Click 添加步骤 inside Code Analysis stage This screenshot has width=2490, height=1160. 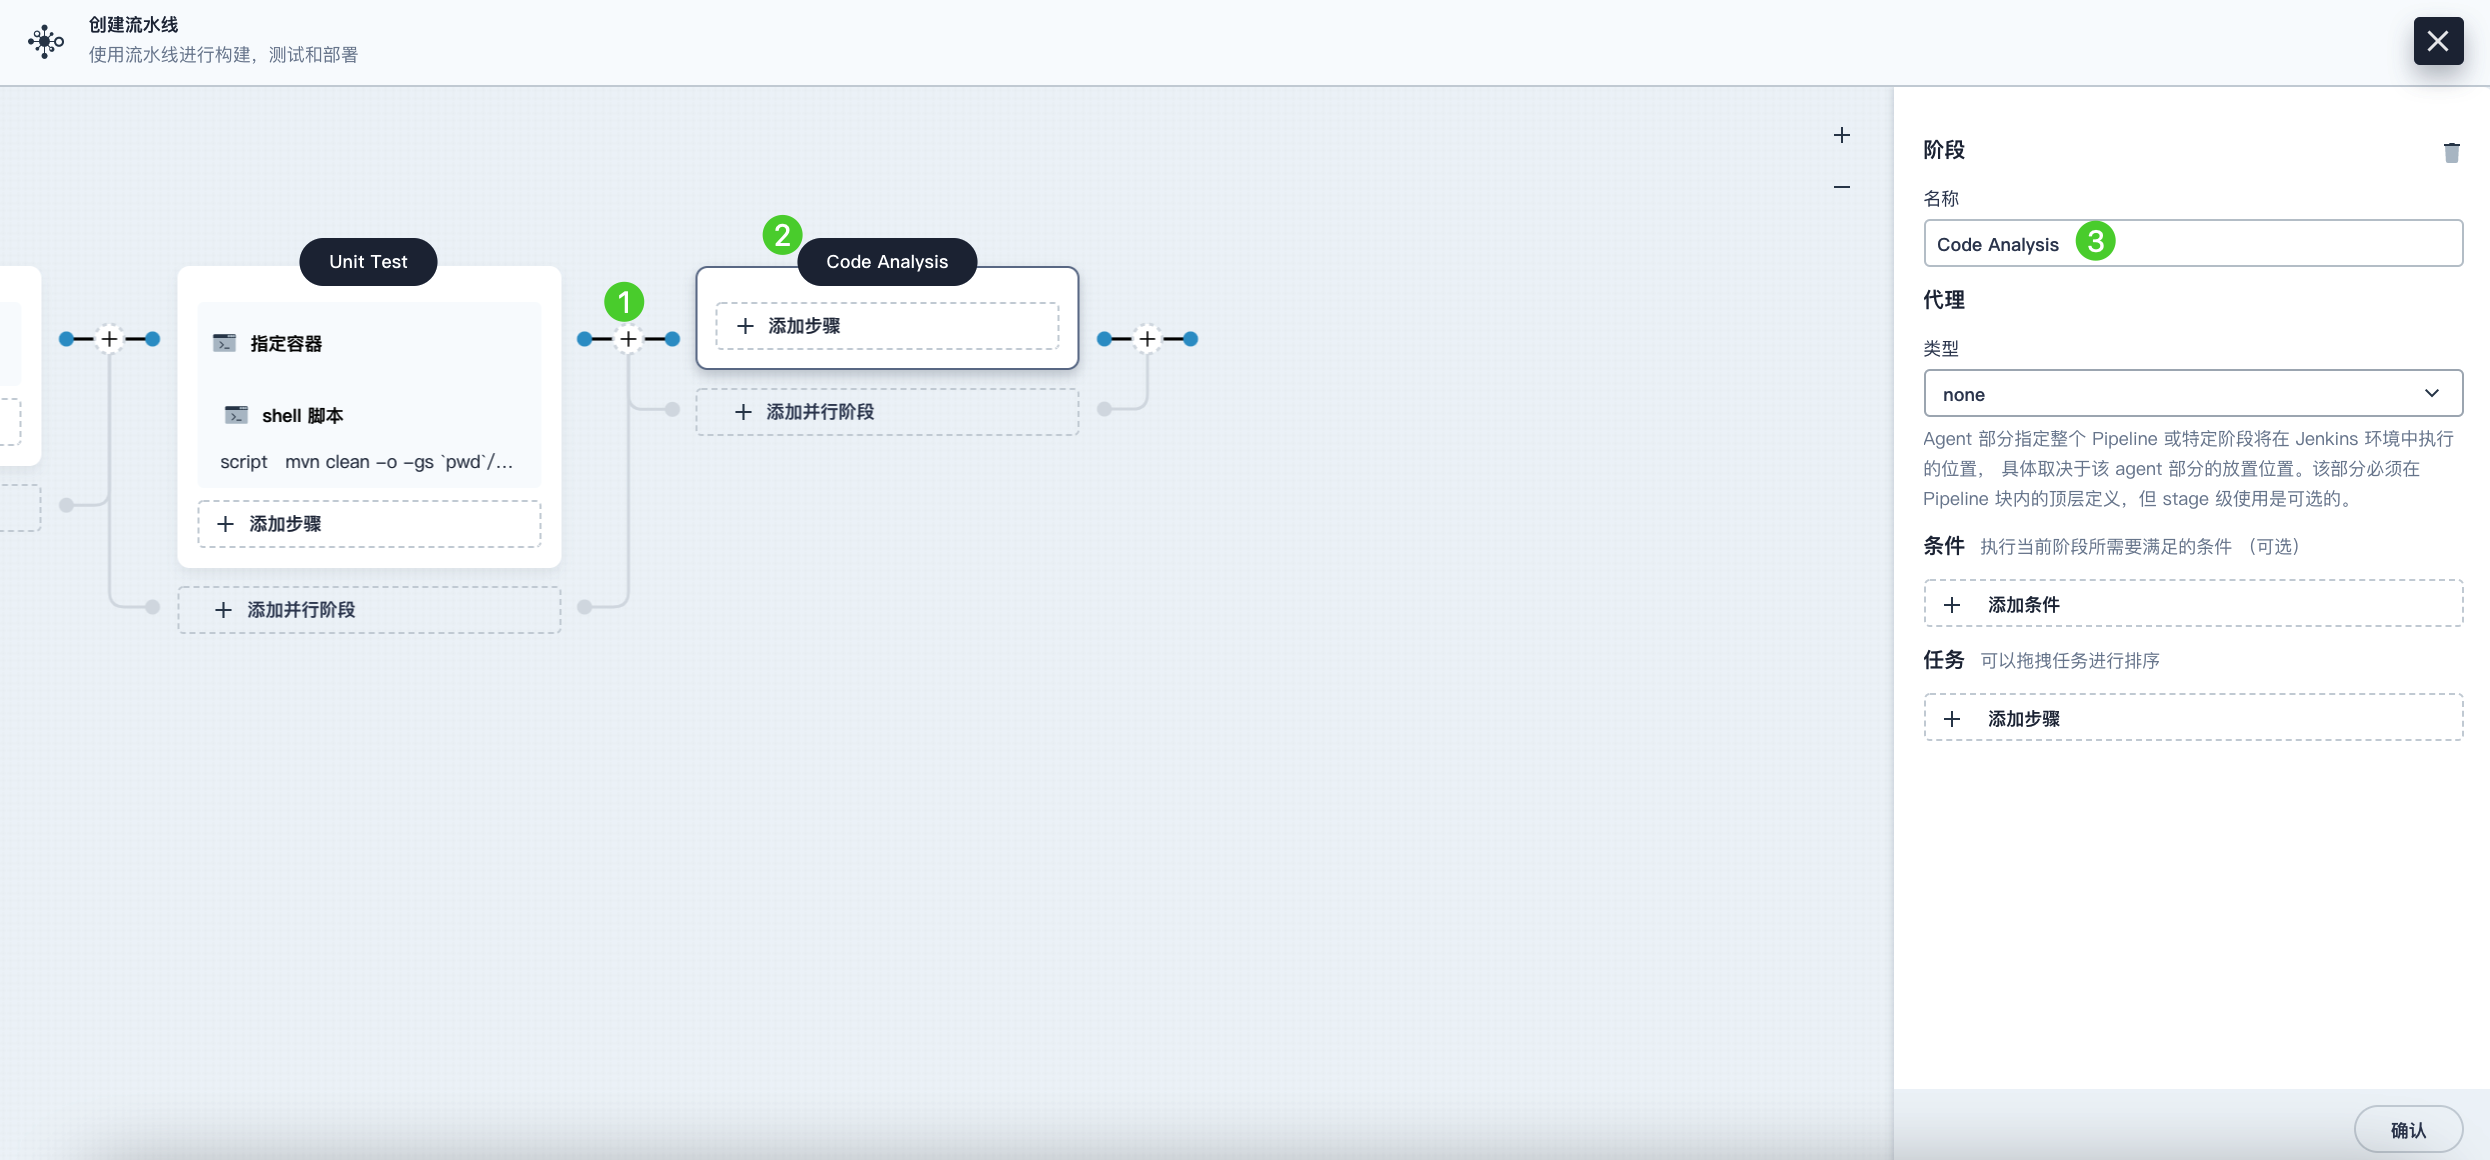pyautogui.click(x=886, y=326)
